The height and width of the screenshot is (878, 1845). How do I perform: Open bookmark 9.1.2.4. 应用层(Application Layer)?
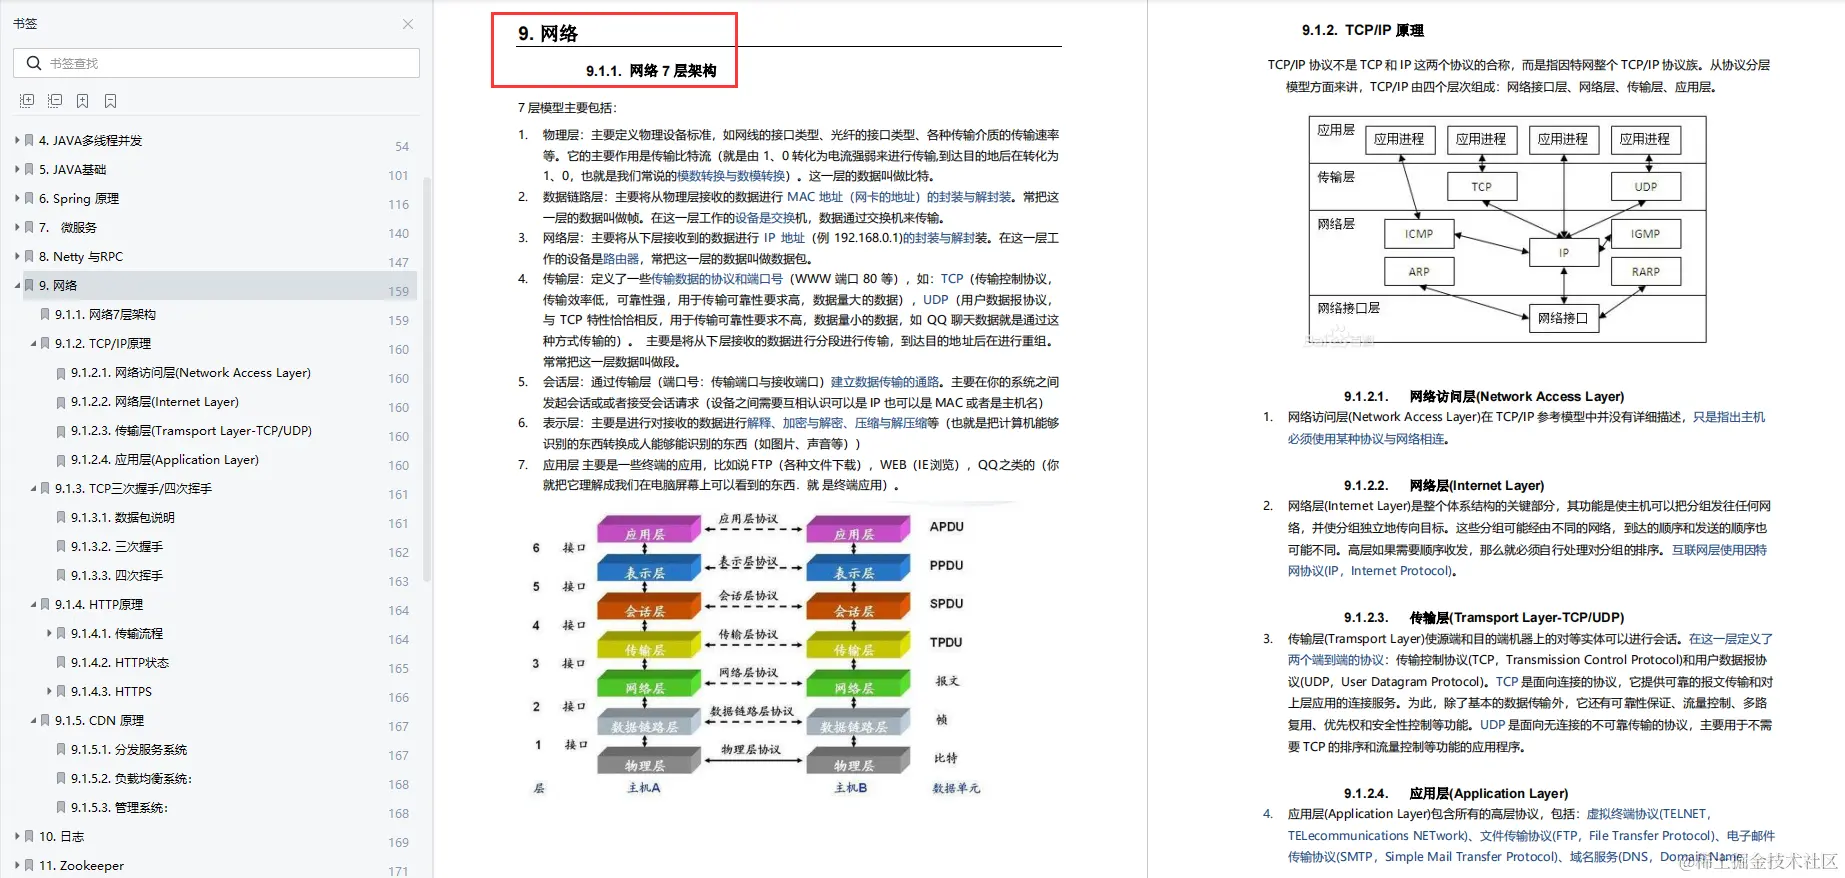165,460
